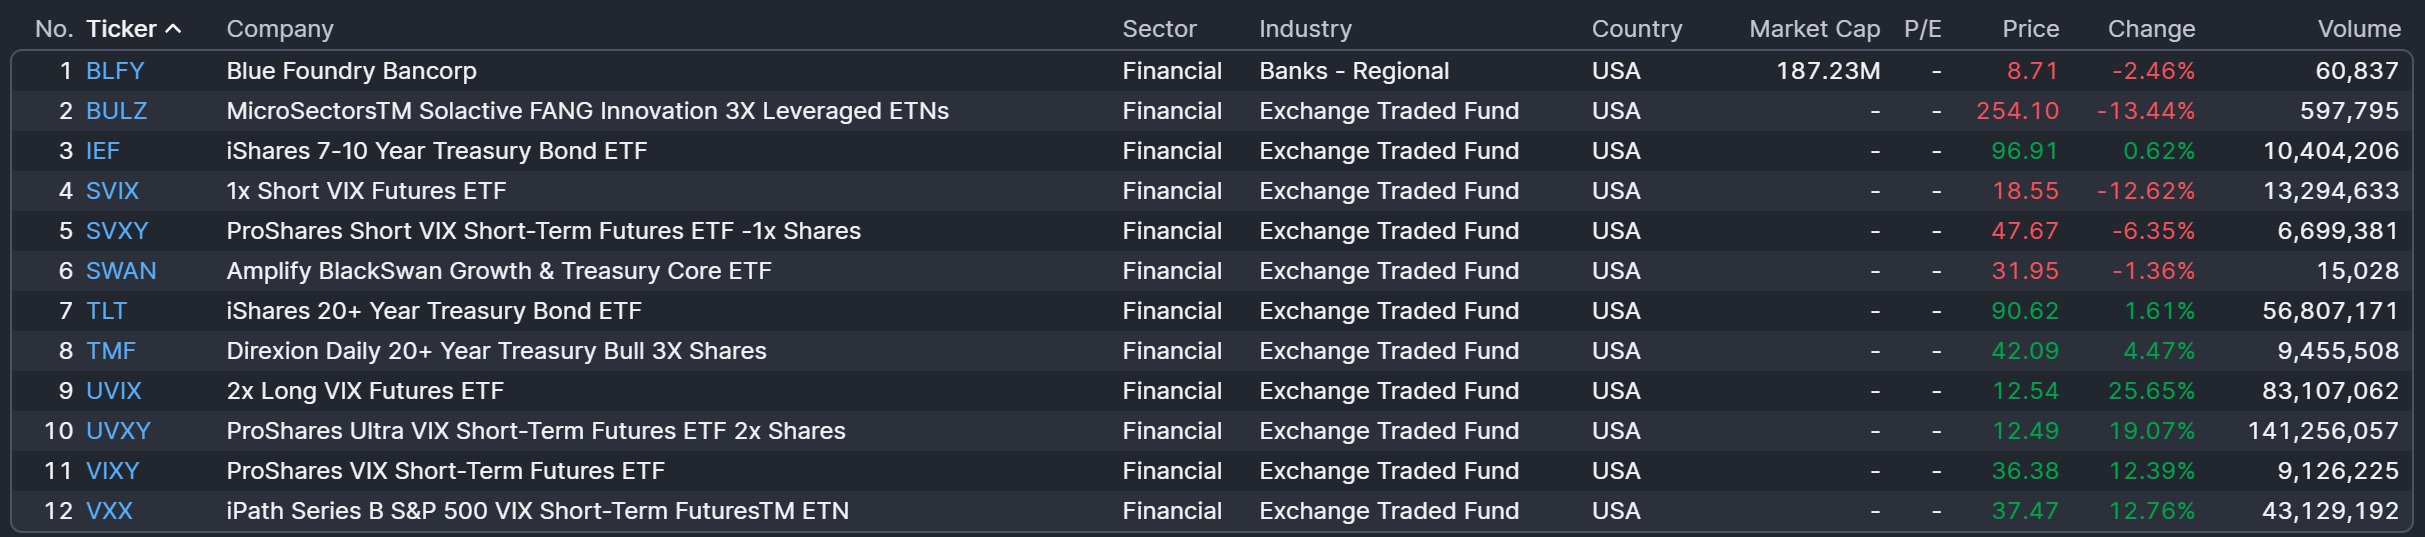2425x537 pixels.
Task: Sort table by Company column
Action: click(280, 29)
